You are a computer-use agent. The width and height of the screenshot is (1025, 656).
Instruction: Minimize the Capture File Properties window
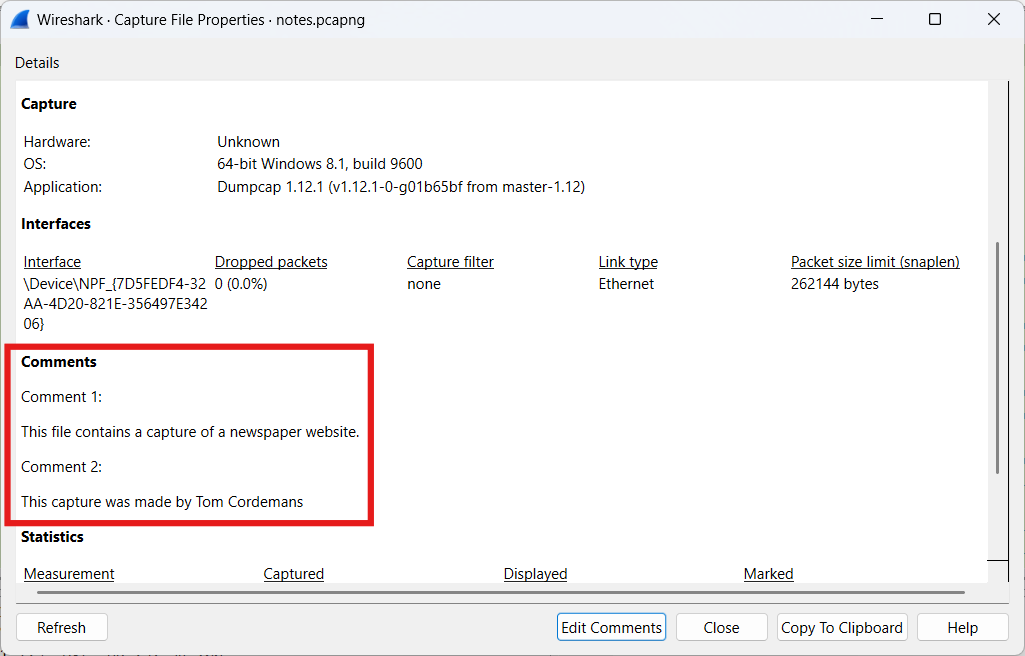pyautogui.click(x=877, y=19)
